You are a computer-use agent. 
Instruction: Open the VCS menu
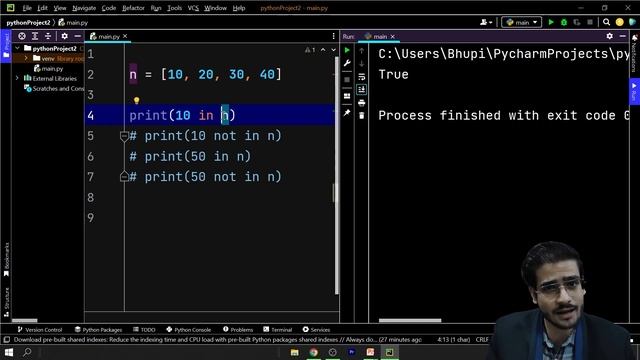[193, 8]
